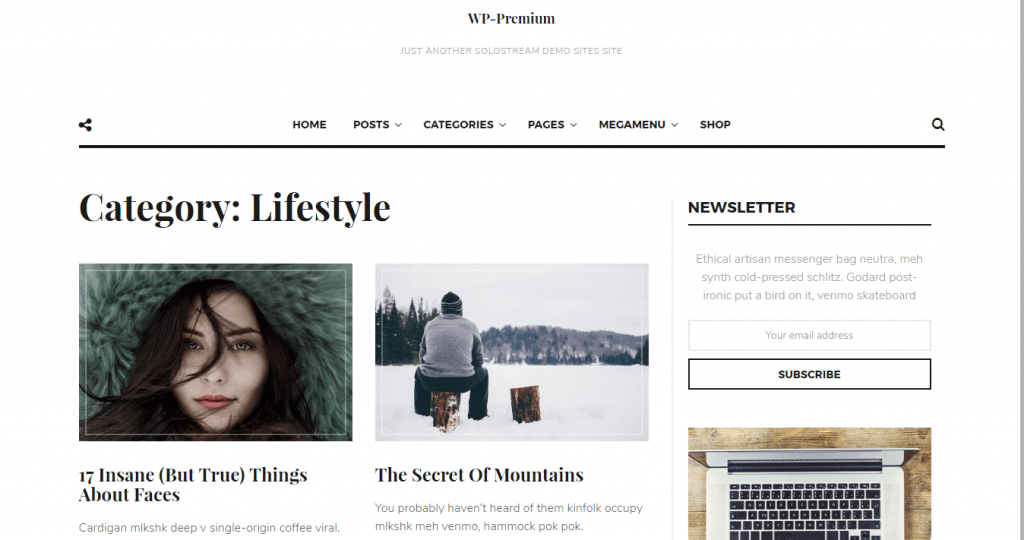This screenshot has height=540, width=1024.
Task: Expand the Posts menu chevron
Action: pos(398,125)
